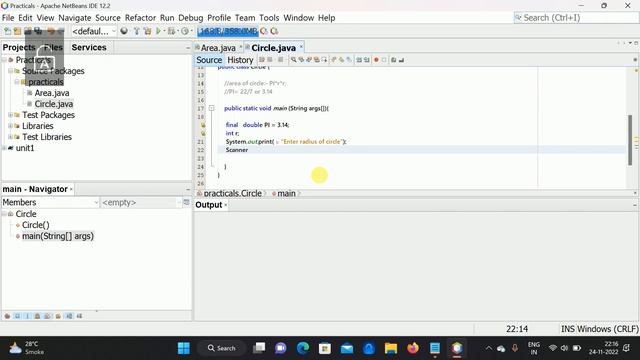Click the garbage collection icon beside memory bar

pyautogui.click(x=264, y=31)
